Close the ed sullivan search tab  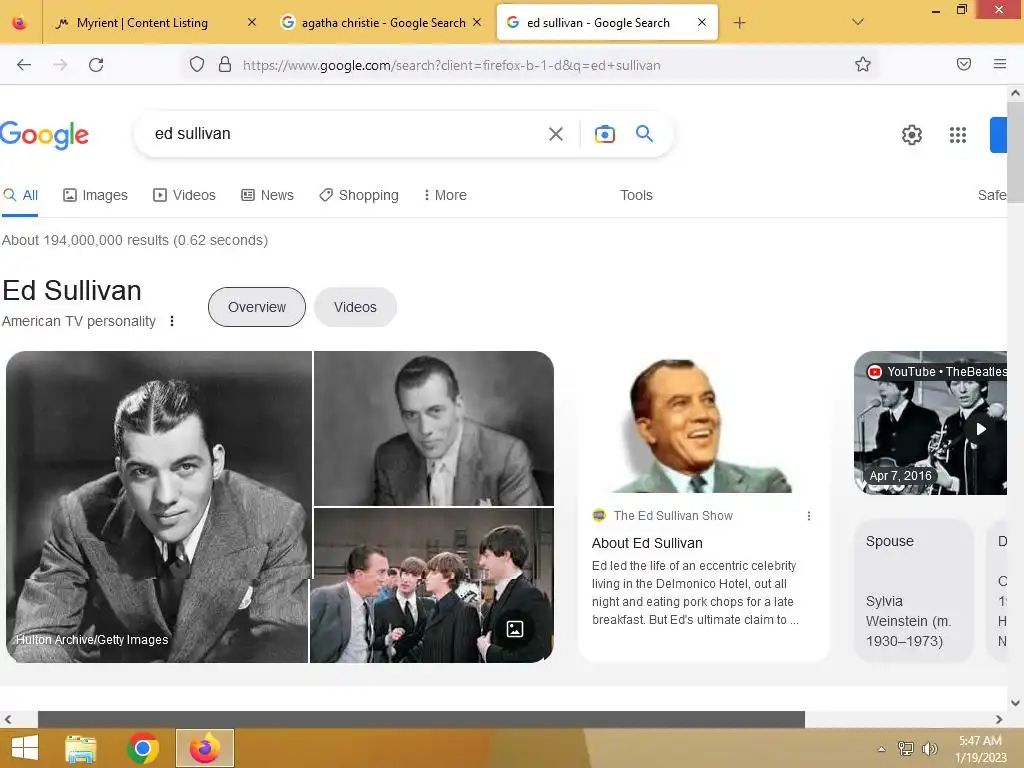tap(701, 22)
